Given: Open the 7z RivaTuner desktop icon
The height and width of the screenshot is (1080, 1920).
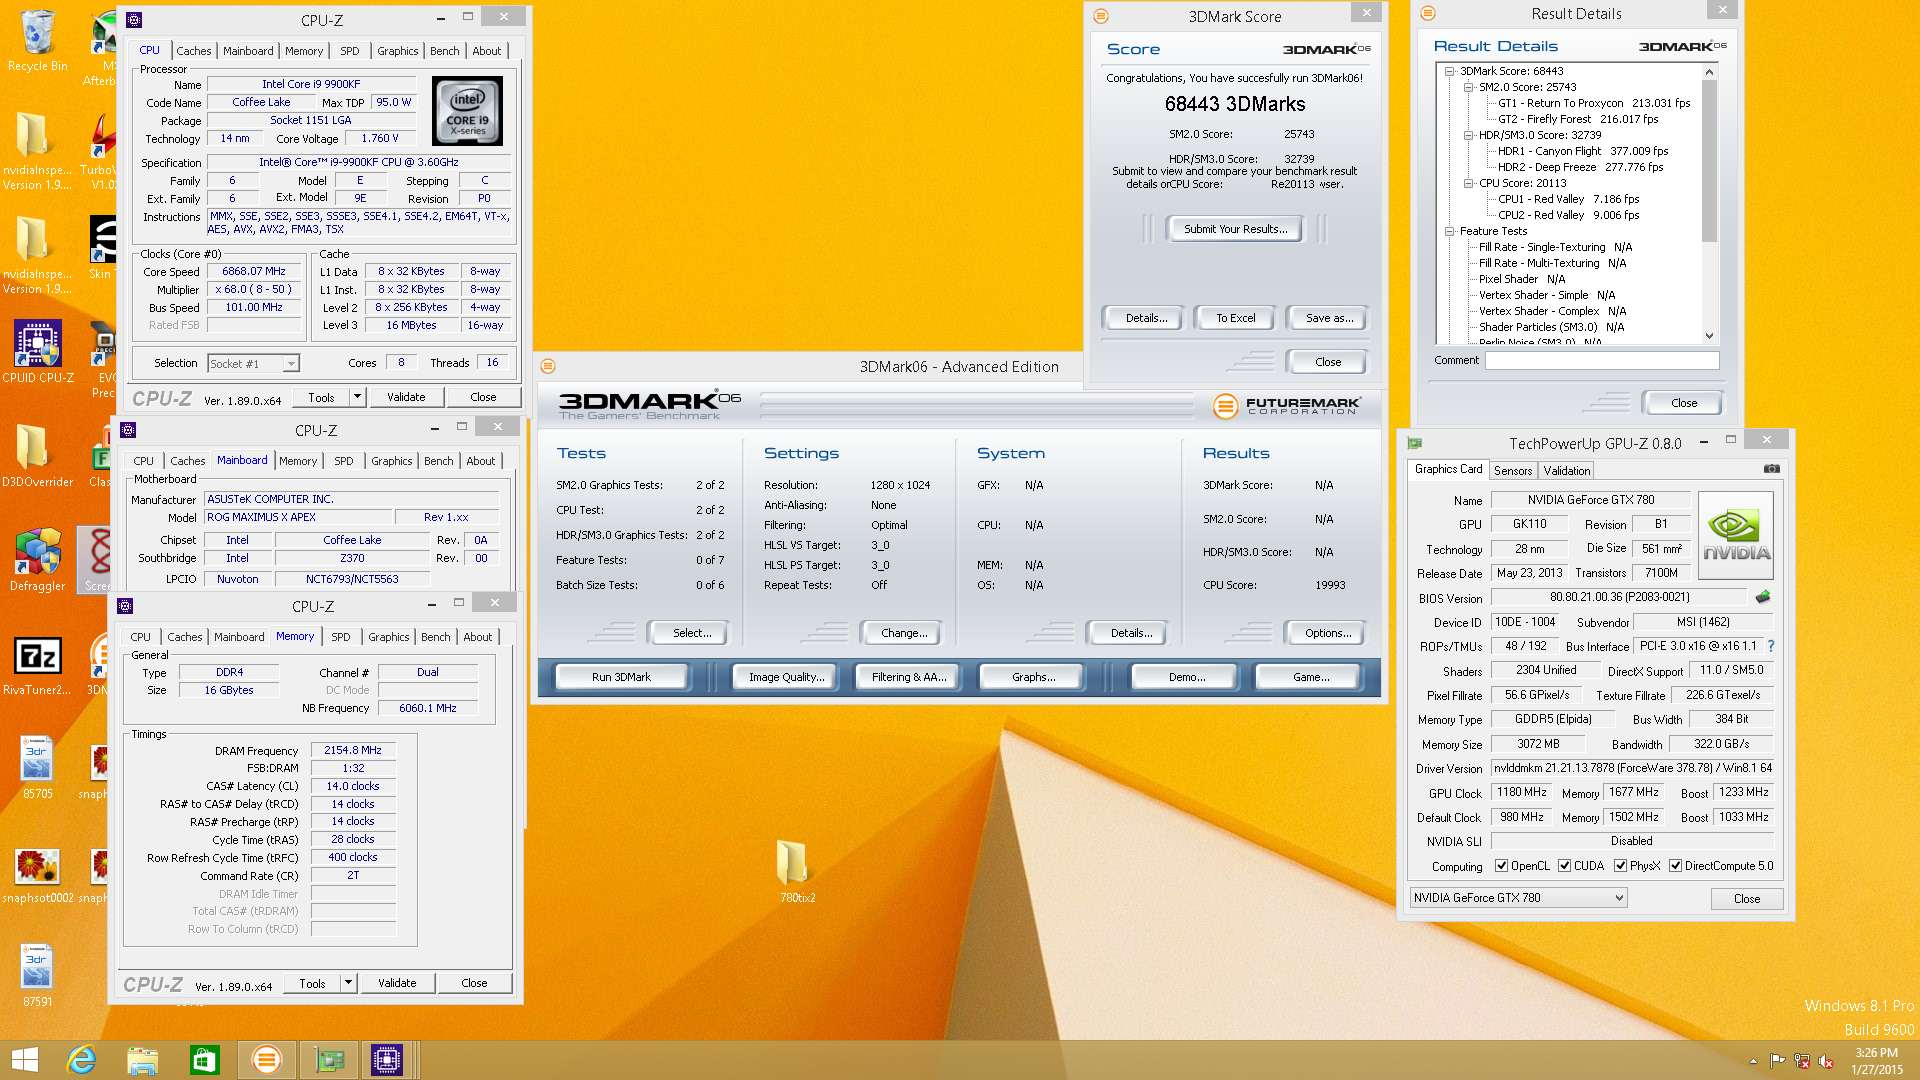Looking at the screenshot, I should (x=37, y=664).
